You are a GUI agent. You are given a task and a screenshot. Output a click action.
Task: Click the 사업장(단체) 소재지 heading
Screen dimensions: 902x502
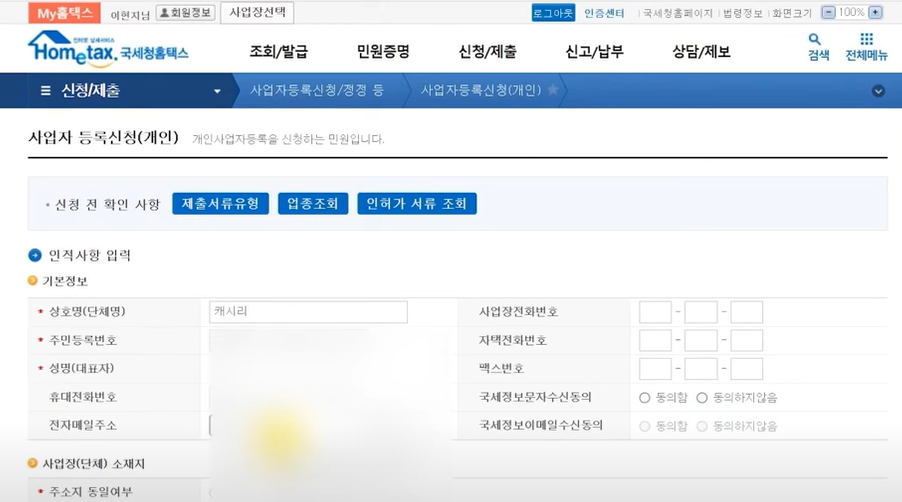(x=94, y=463)
